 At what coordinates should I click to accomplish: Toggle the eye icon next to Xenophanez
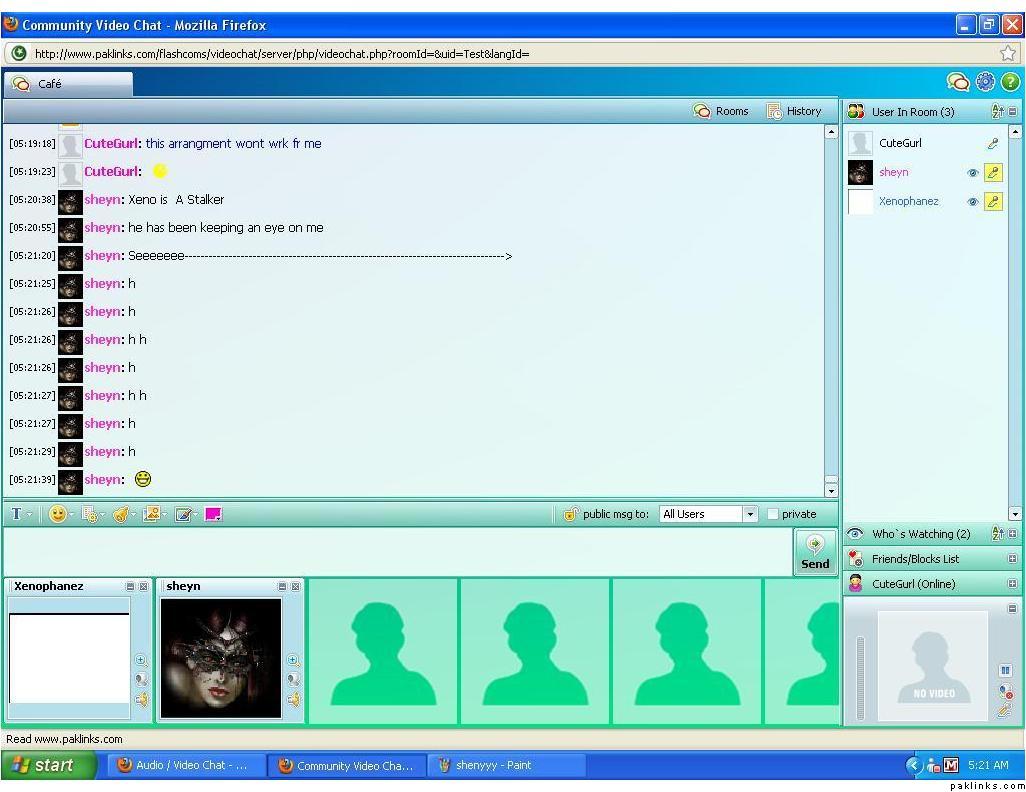pos(972,201)
